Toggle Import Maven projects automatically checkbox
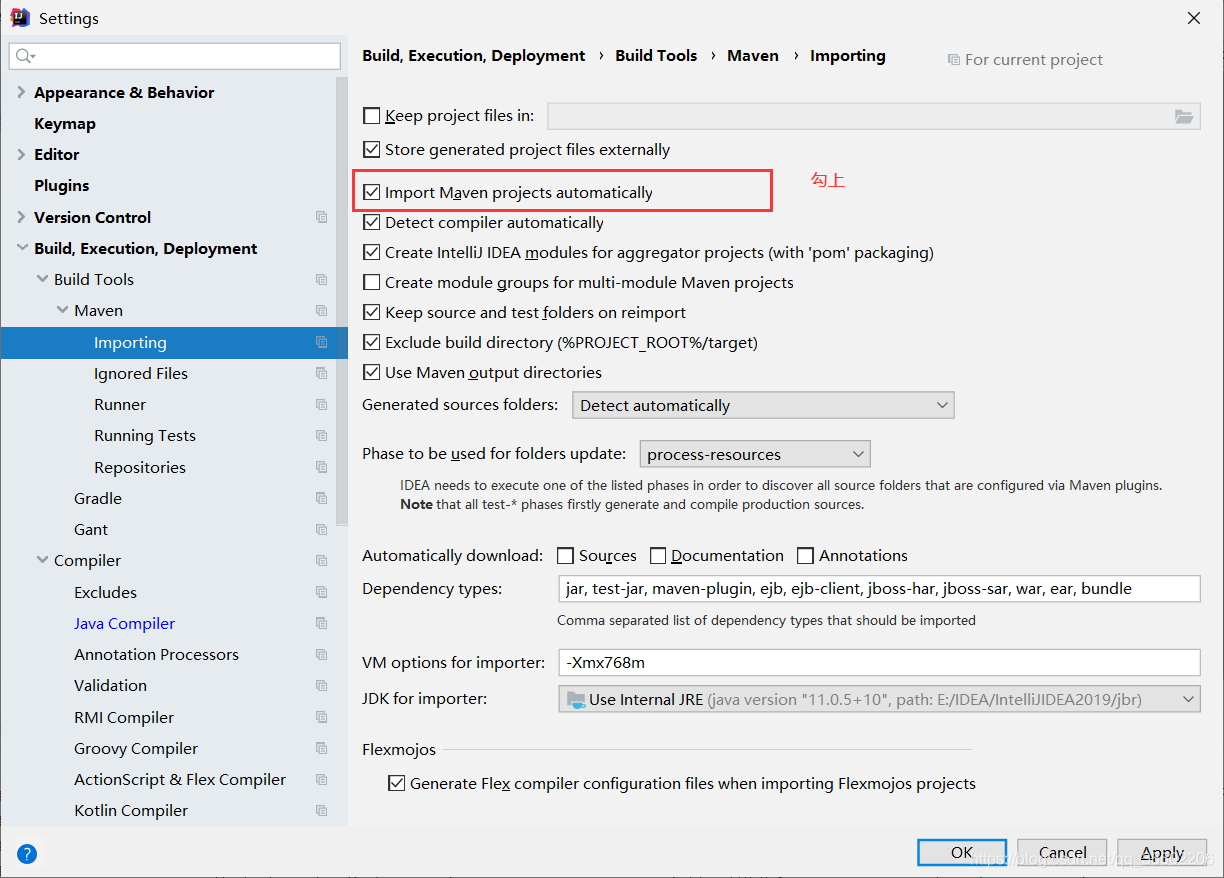Viewport: 1224px width, 878px height. pos(371,192)
